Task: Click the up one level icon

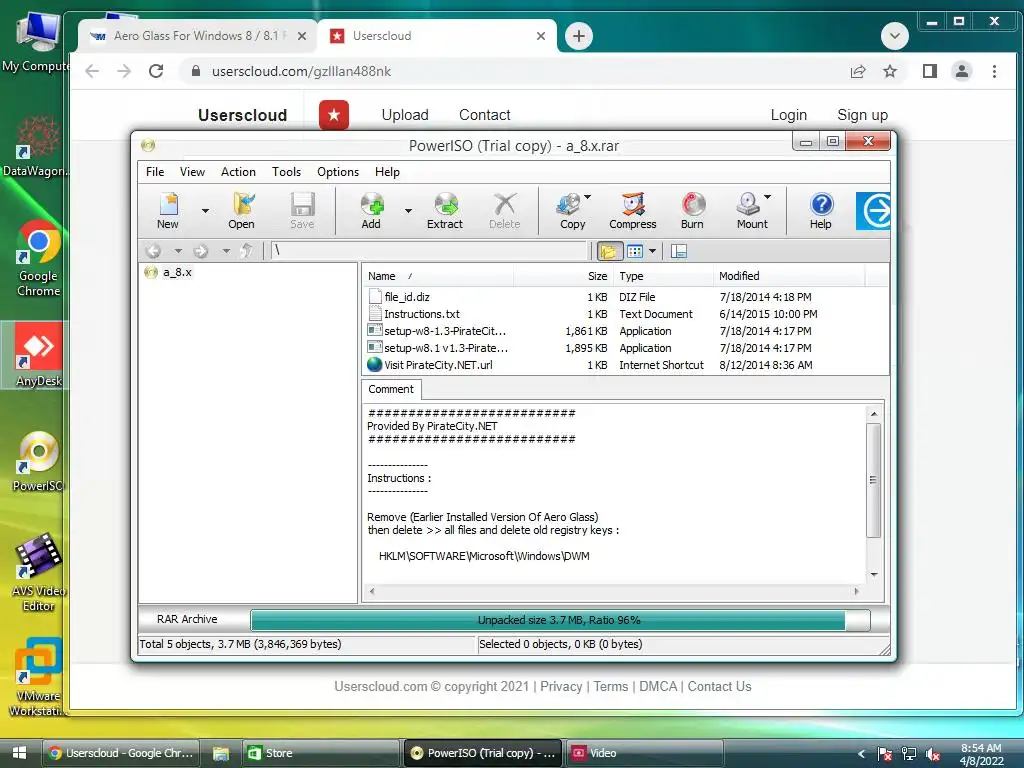Action: [246, 251]
